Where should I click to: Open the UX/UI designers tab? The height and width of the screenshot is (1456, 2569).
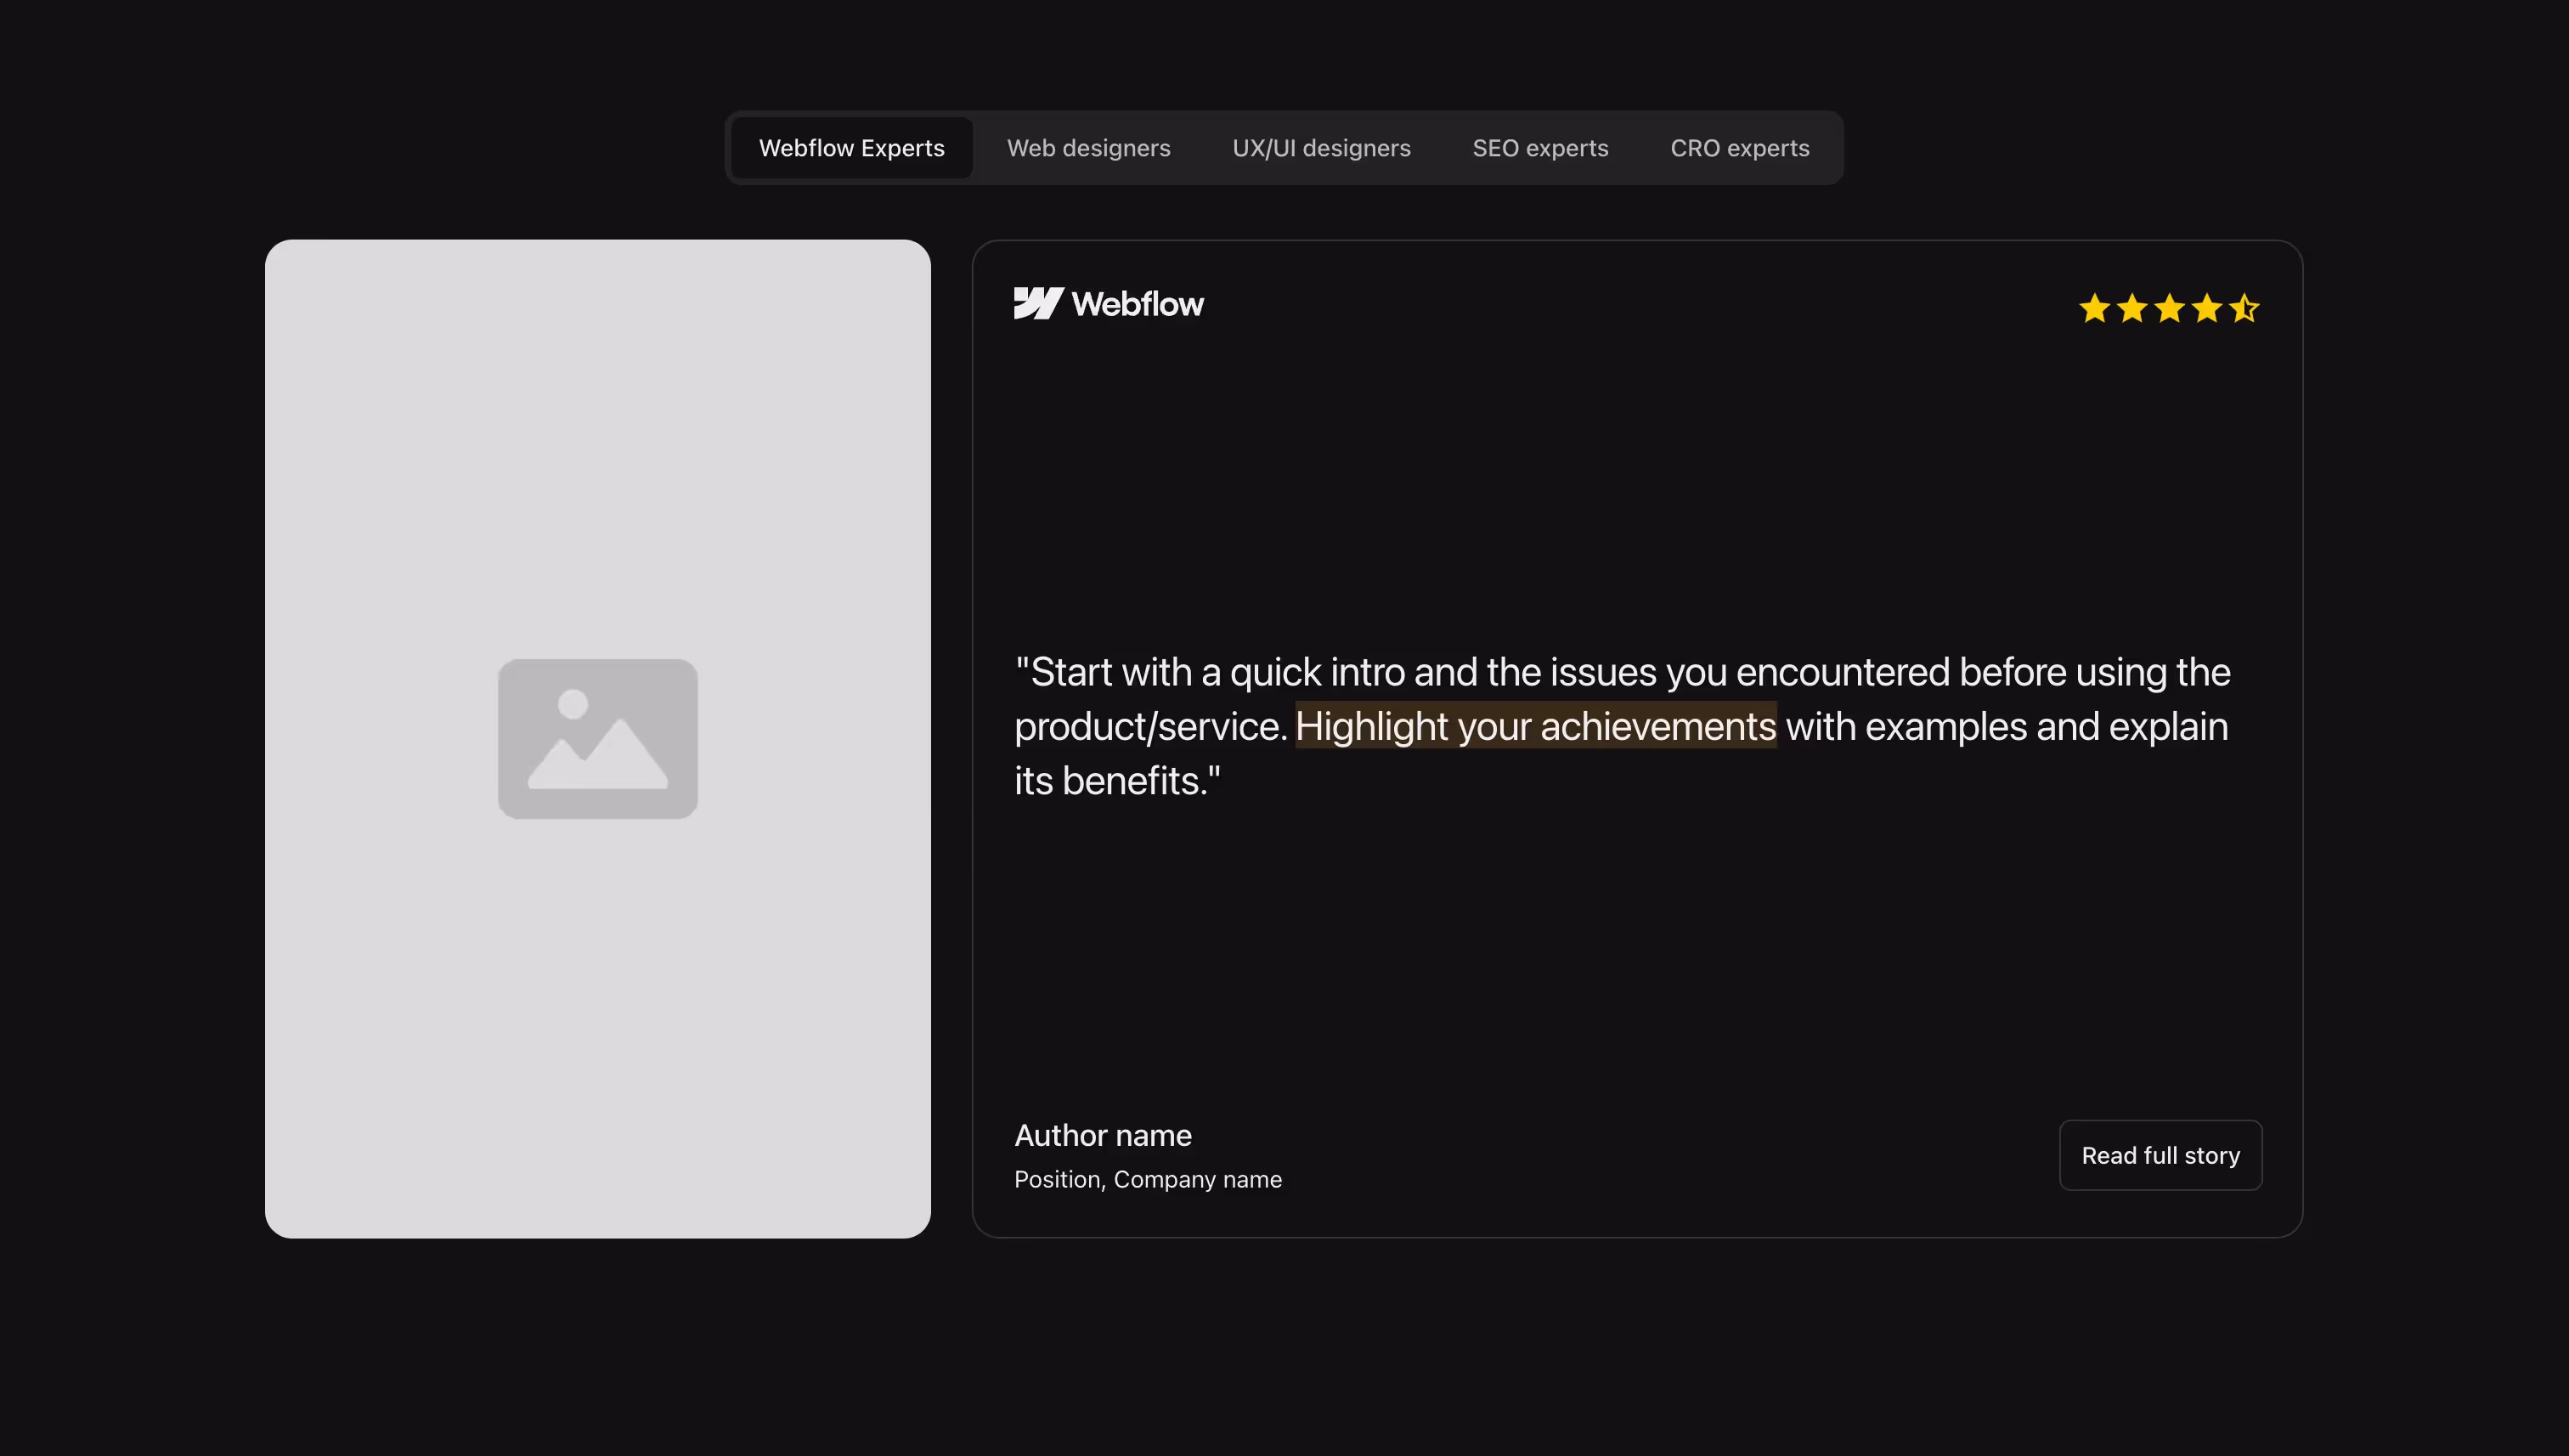1321,147
